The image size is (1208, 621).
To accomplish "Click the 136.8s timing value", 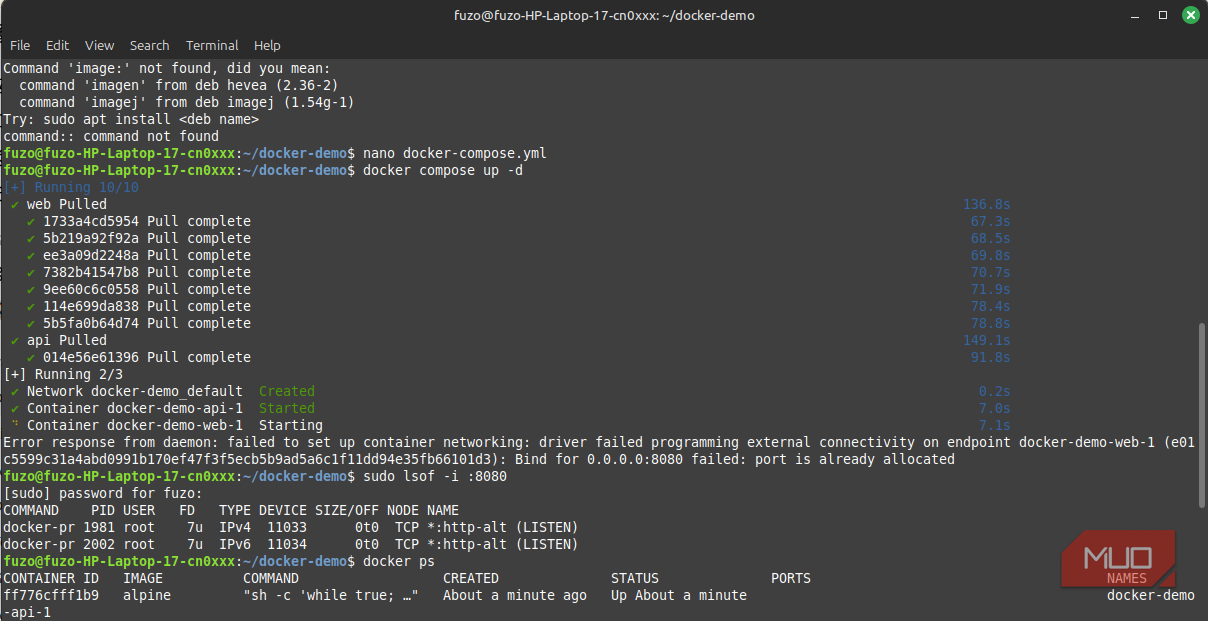I will point(987,204).
